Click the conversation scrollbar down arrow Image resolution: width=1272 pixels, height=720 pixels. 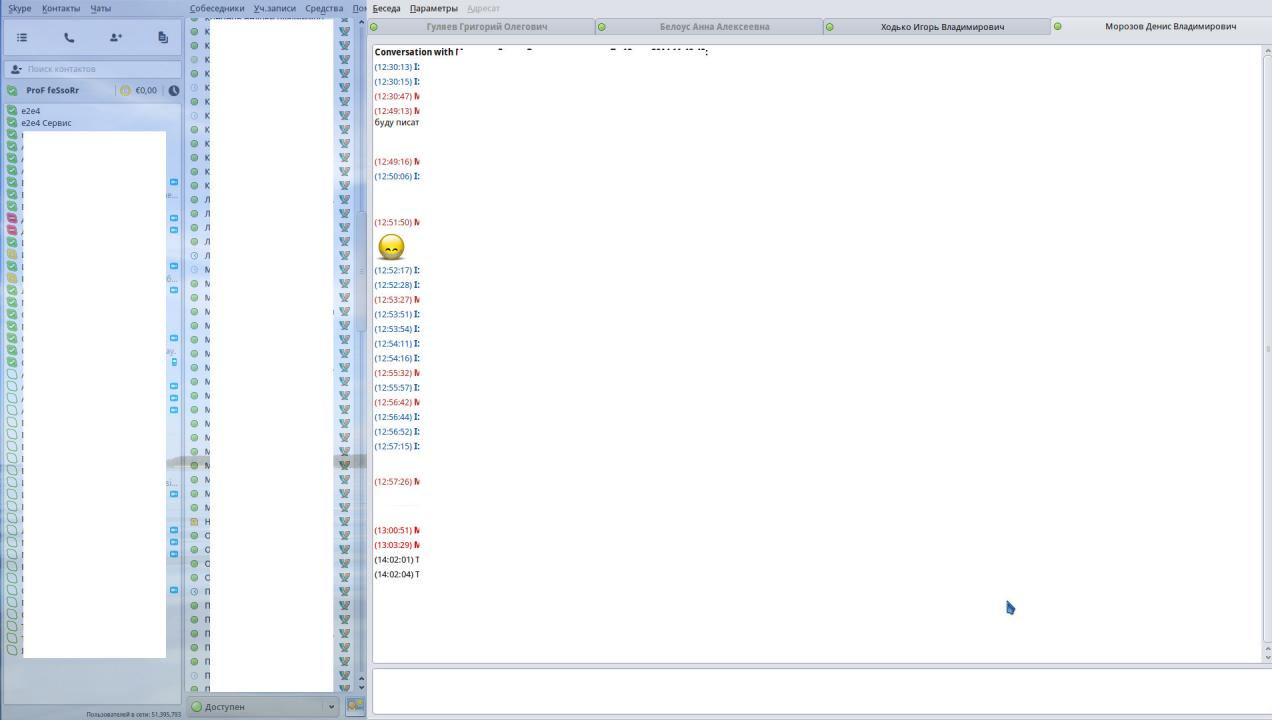[x=1268, y=657]
